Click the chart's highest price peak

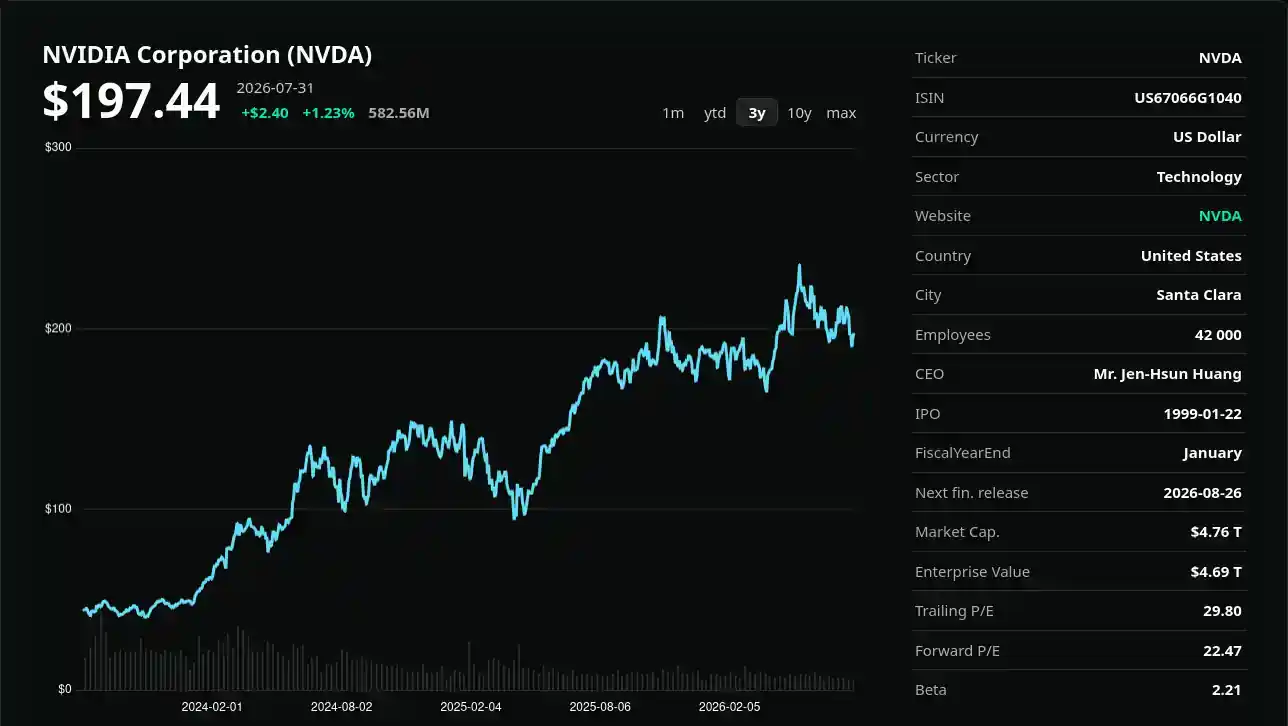[799, 266]
